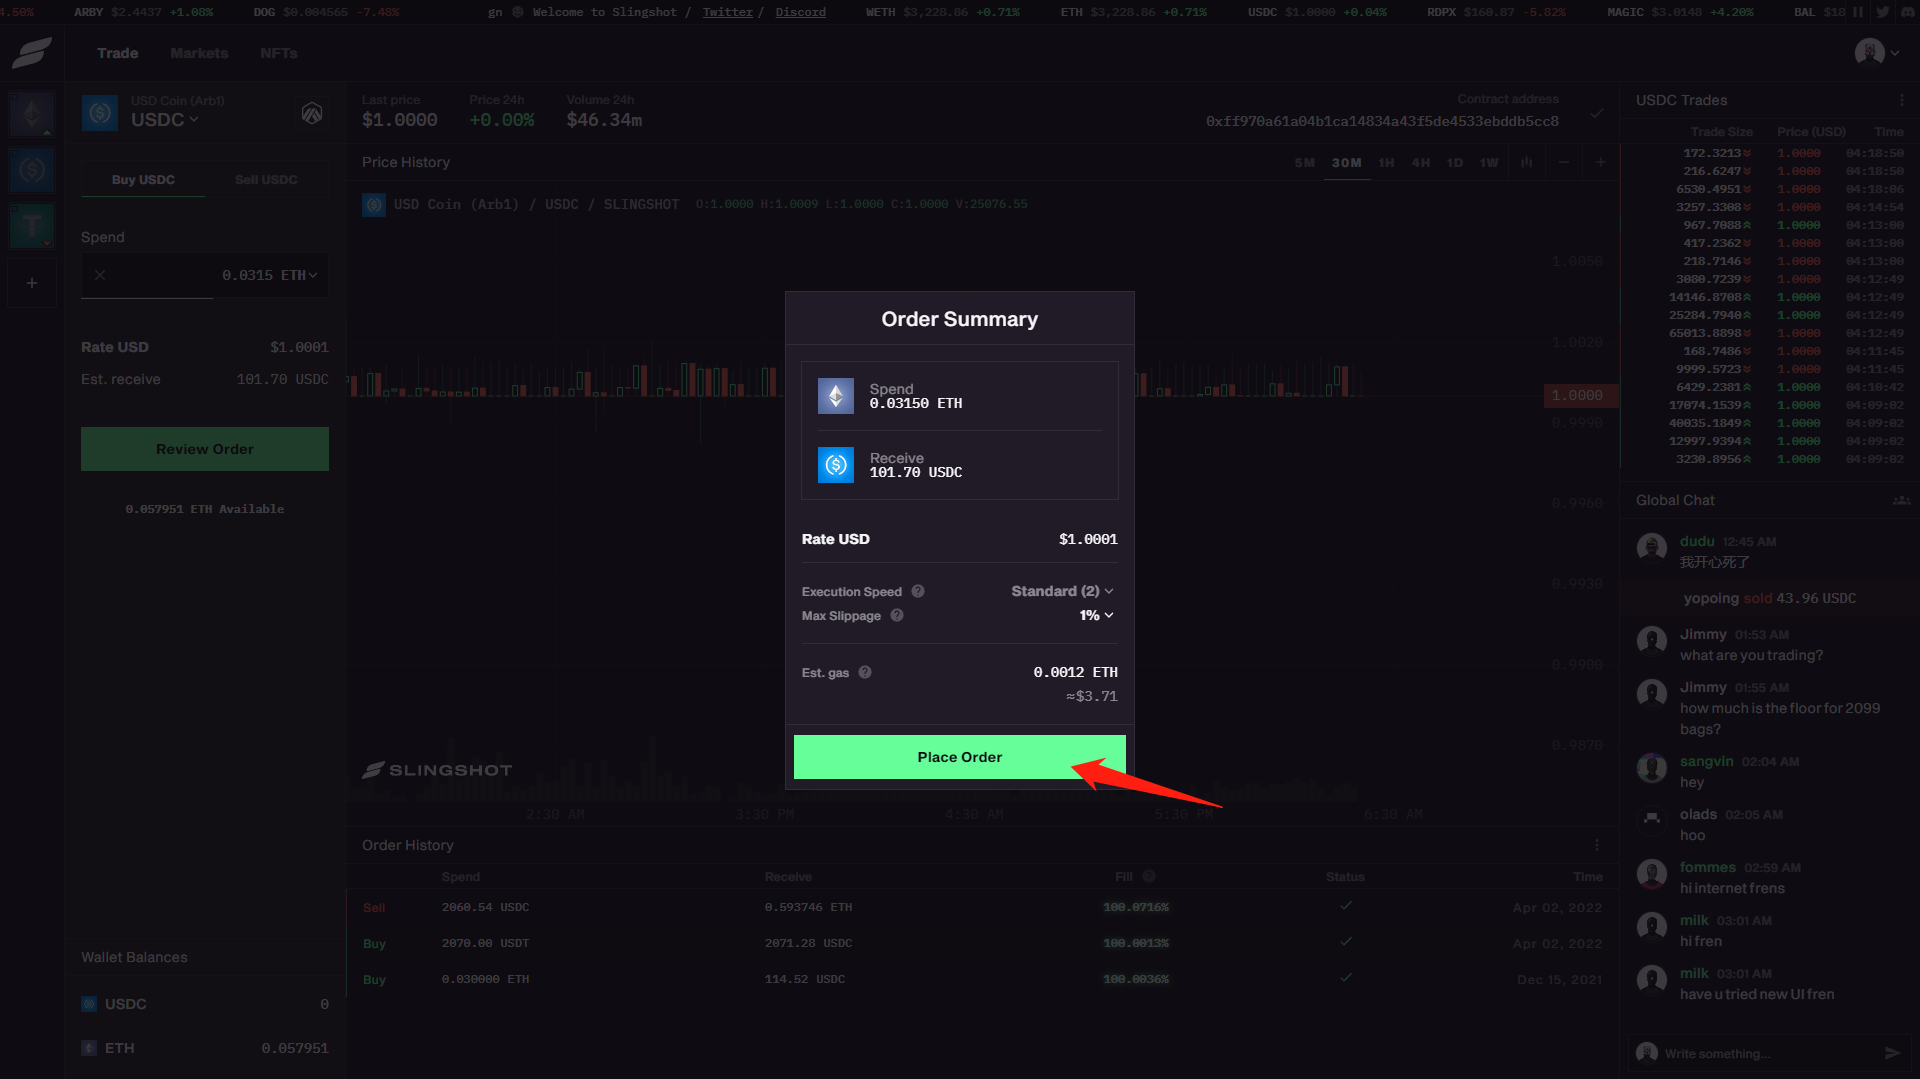Viewport: 1920px width, 1079px height.
Task: Set chart interval to 1W
Action: 1489,162
